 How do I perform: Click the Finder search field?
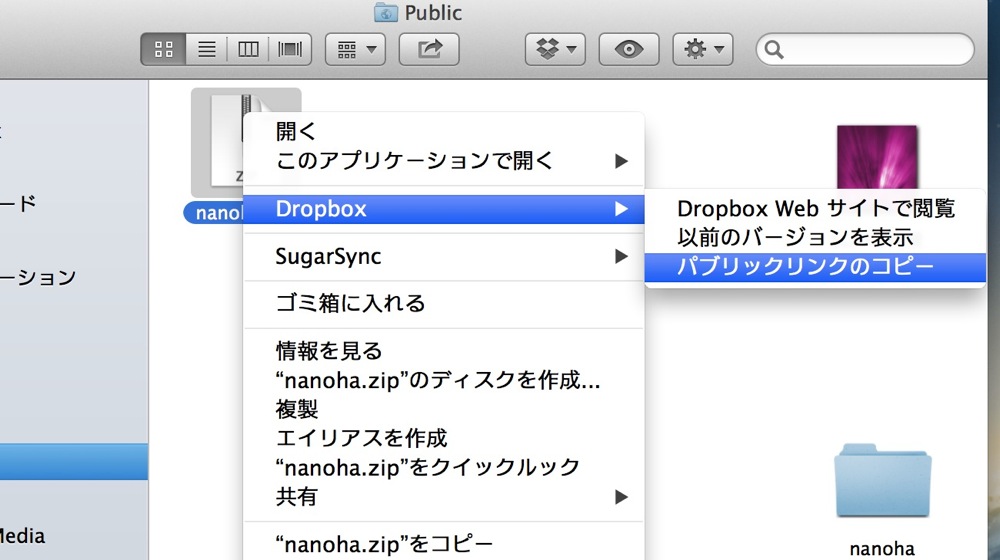[x=865, y=49]
